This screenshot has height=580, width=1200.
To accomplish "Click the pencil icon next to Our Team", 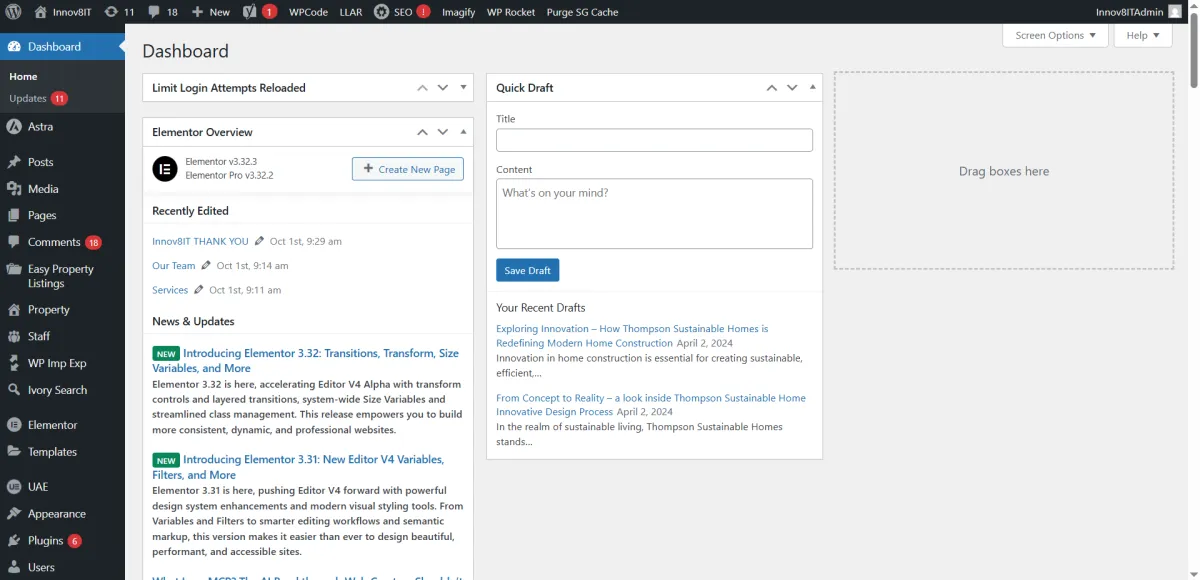I will 207,265.
